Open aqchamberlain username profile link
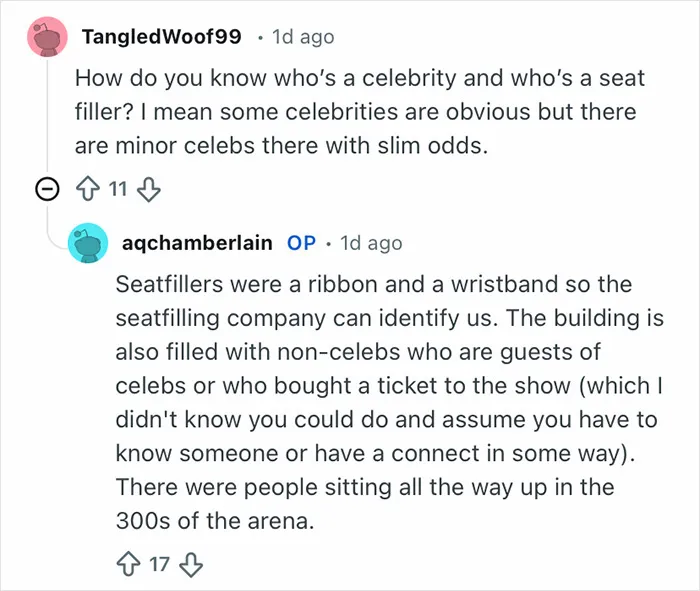 click(197, 243)
